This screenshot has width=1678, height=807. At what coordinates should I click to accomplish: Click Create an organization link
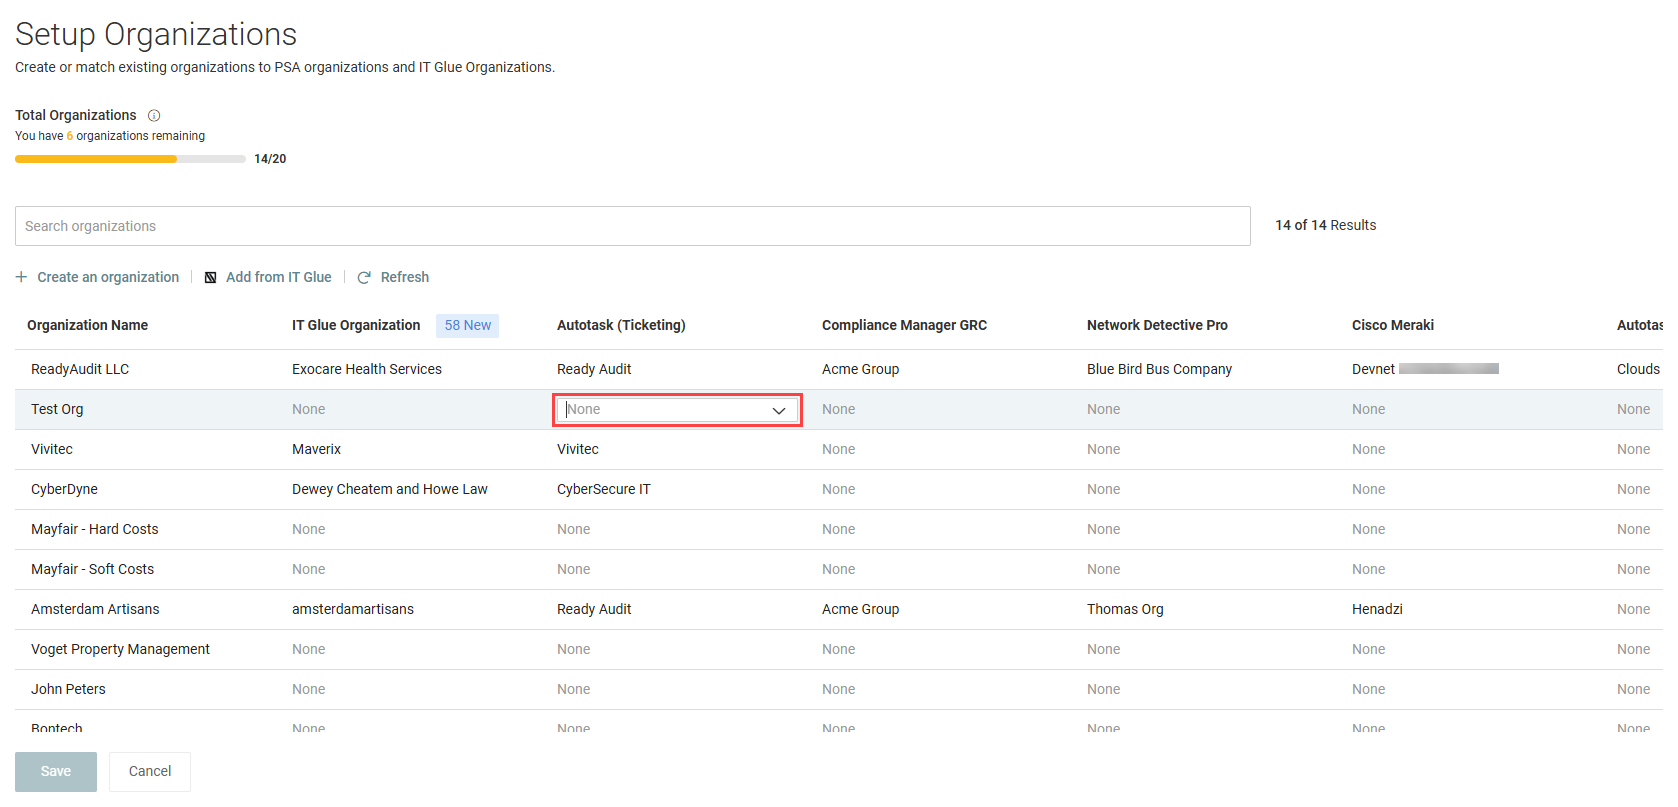pyautogui.click(x=108, y=277)
